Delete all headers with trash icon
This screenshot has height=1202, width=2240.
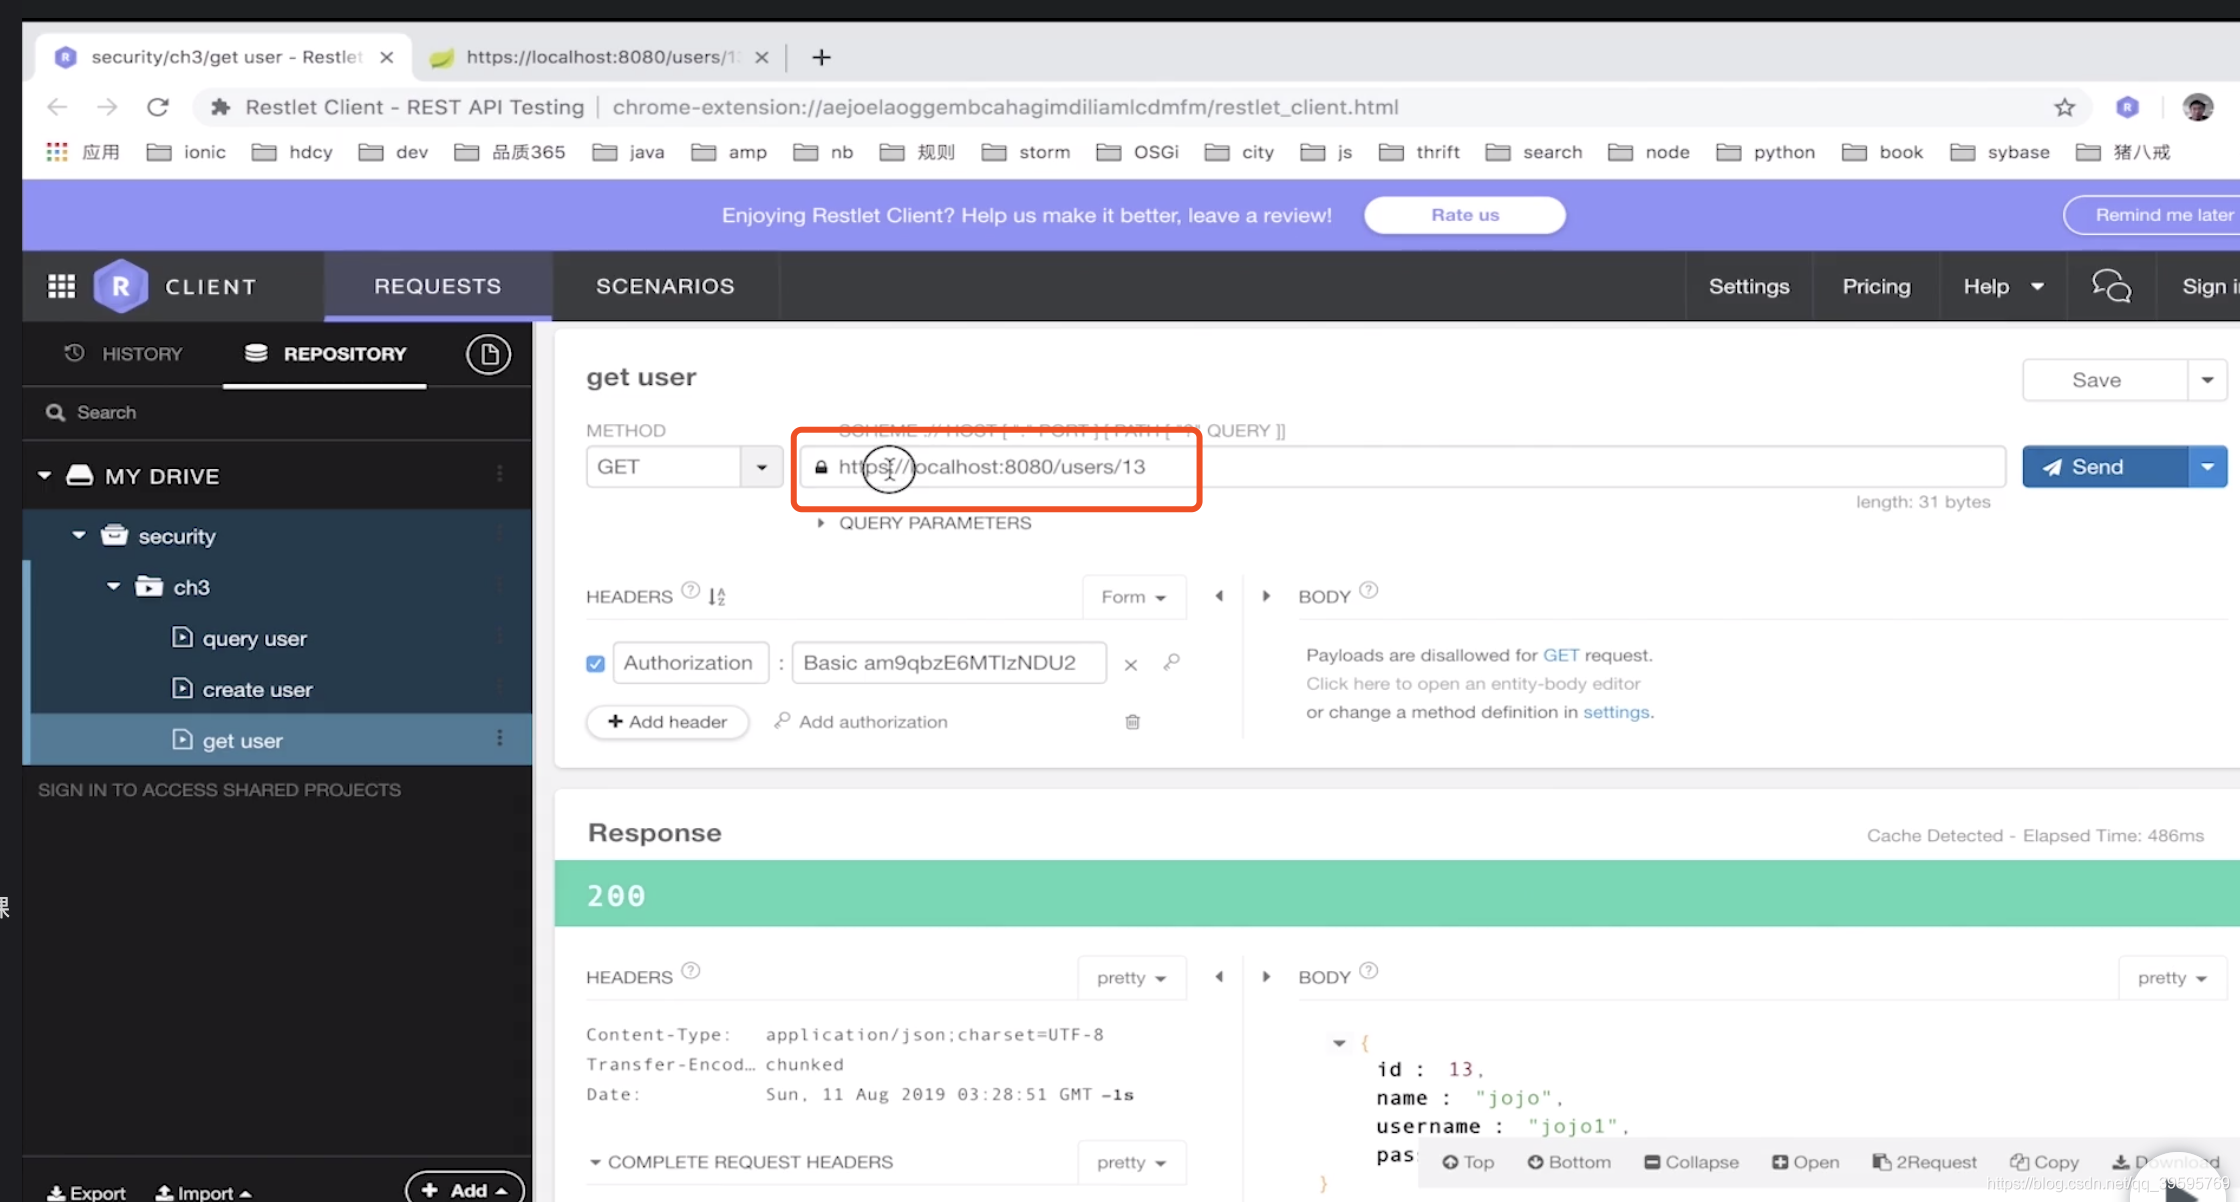tap(1132, 722)
